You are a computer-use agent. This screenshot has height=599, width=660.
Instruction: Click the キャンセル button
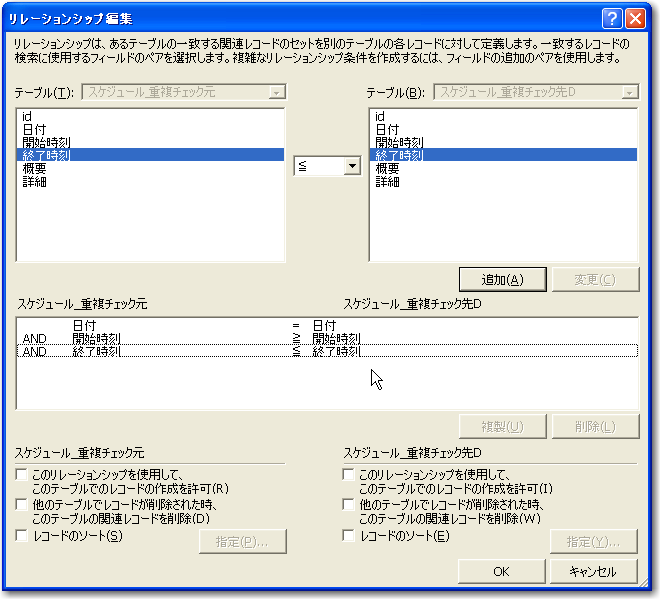[x=592, y=572]
